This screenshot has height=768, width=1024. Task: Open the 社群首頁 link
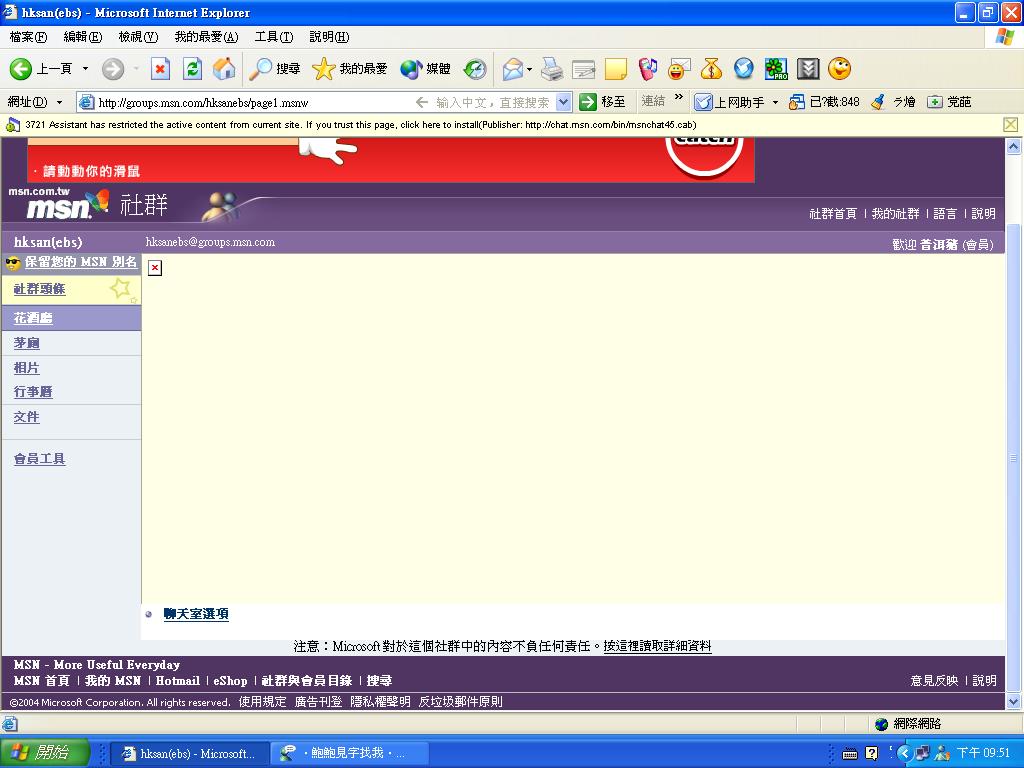833,214
